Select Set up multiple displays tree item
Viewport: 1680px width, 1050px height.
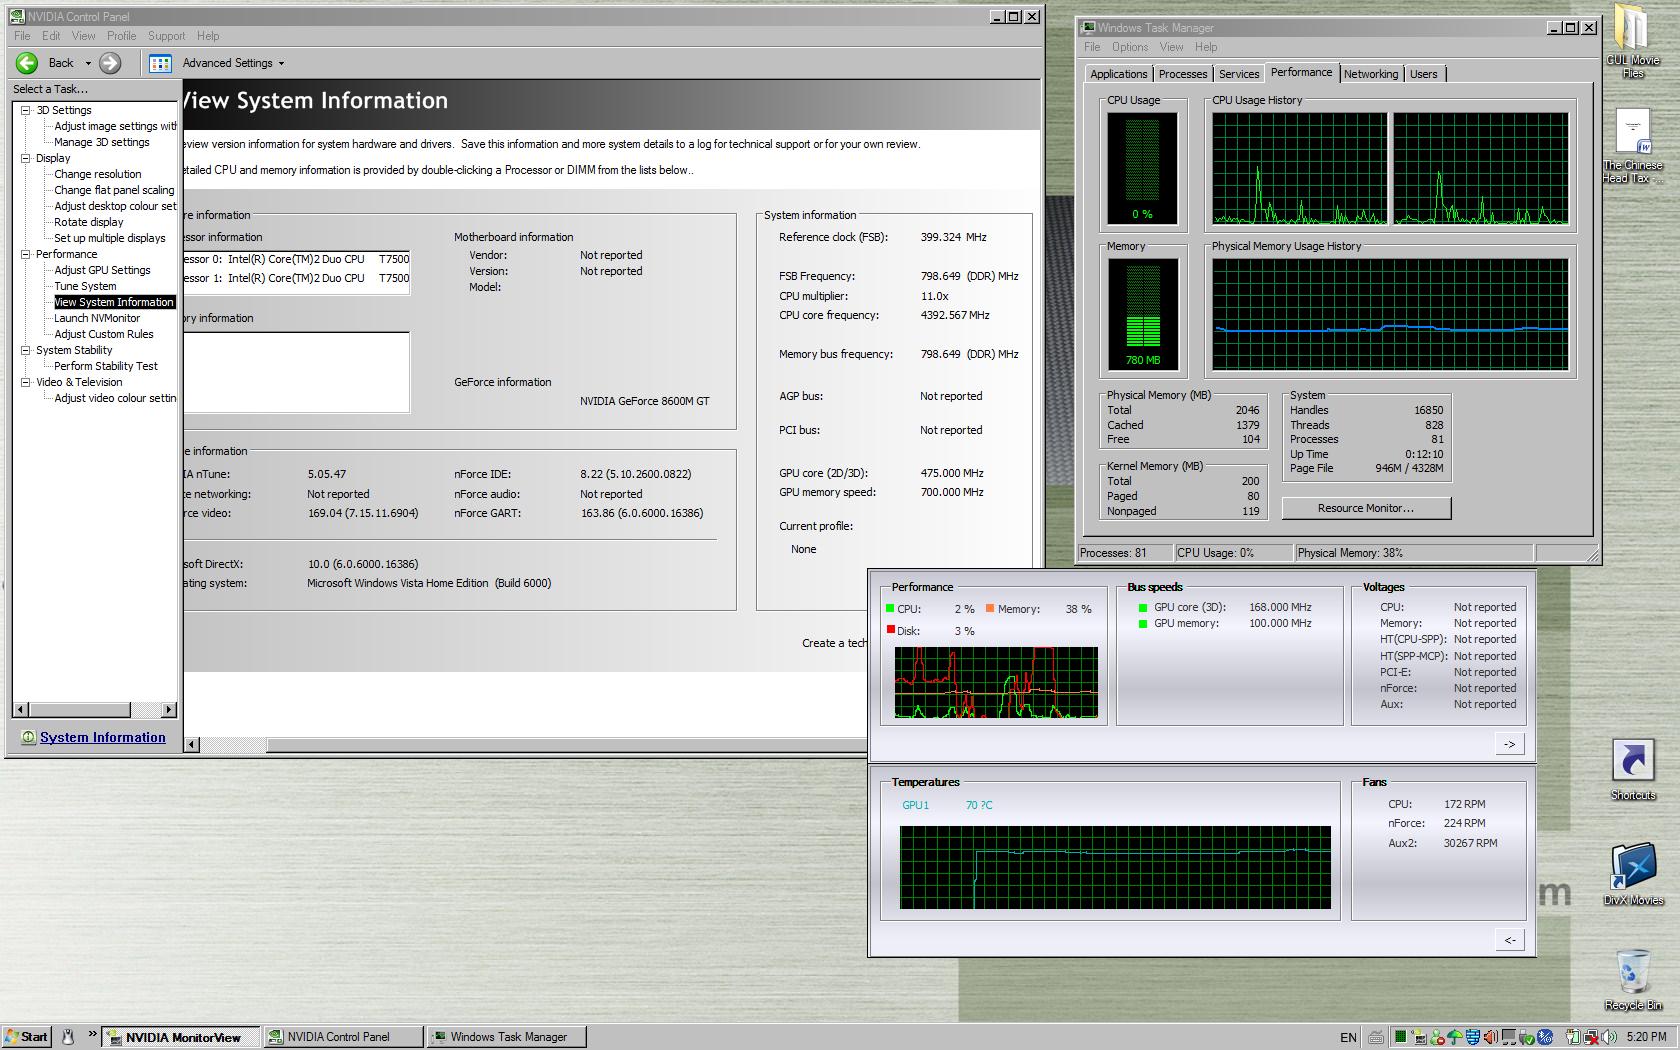pyautogui.click(x=110, y=238)
